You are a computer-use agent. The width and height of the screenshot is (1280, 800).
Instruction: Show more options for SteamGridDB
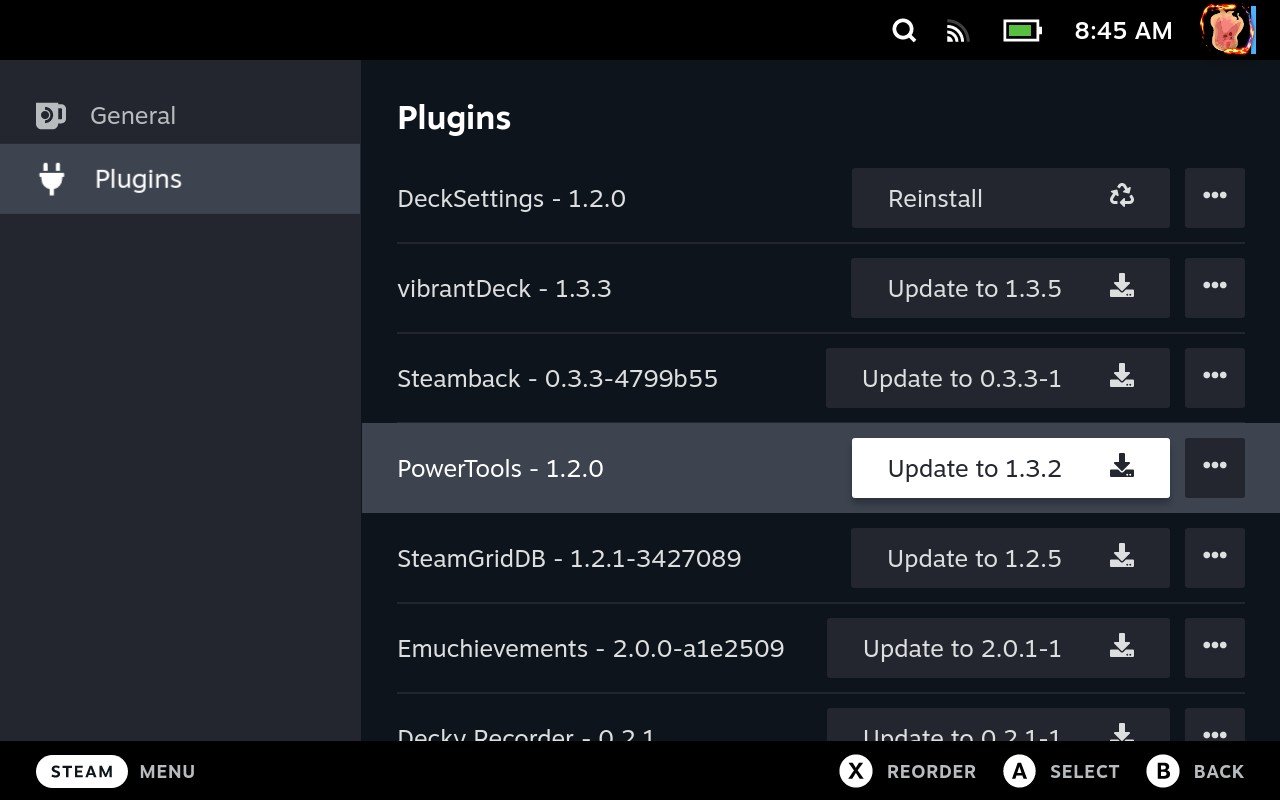point(1215,557)
